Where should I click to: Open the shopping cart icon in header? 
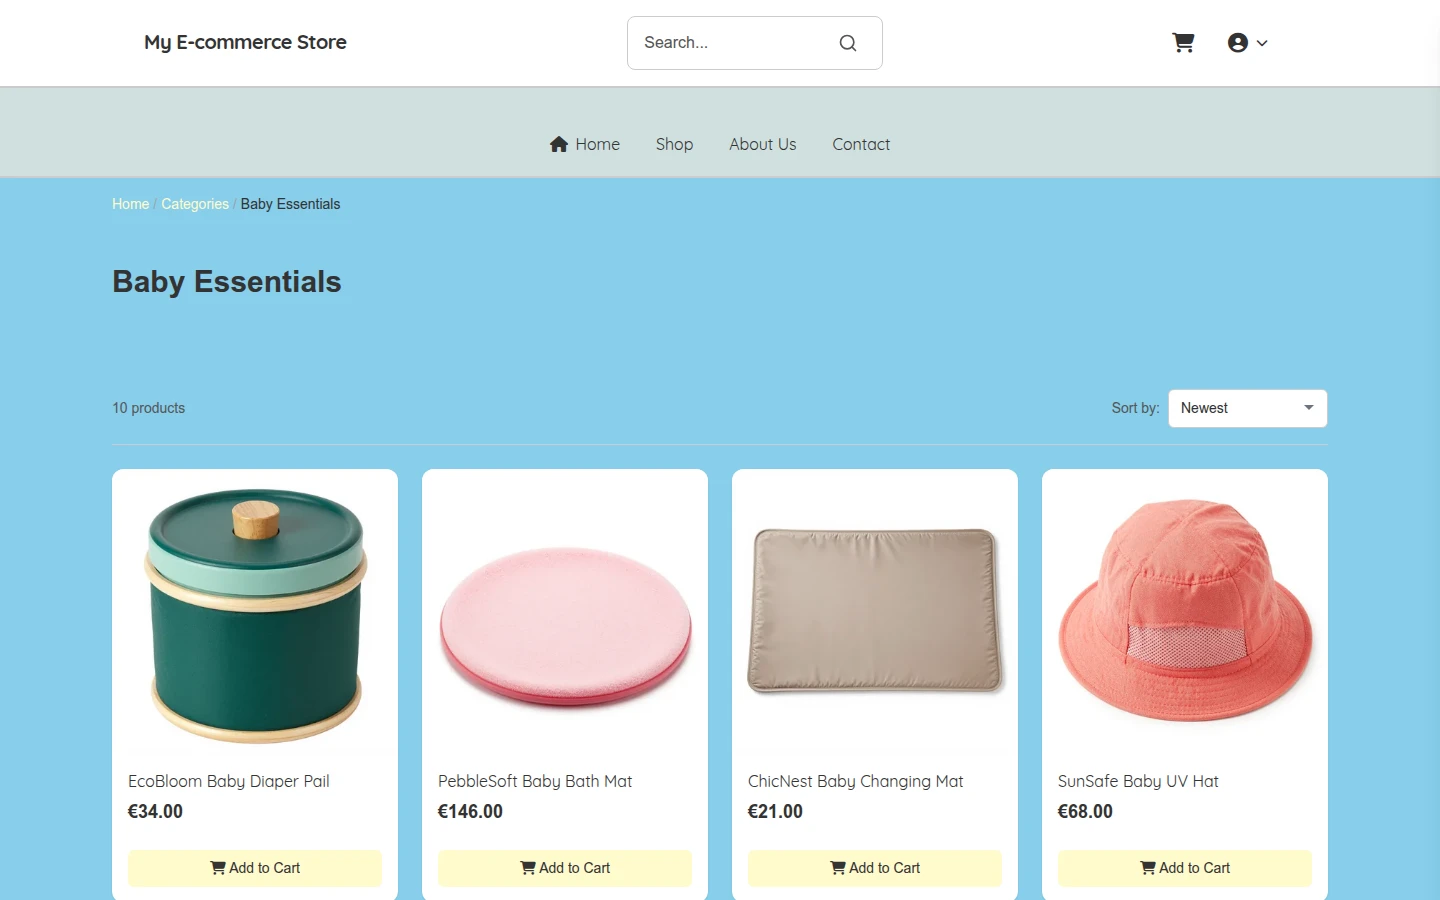[1183, 43]
